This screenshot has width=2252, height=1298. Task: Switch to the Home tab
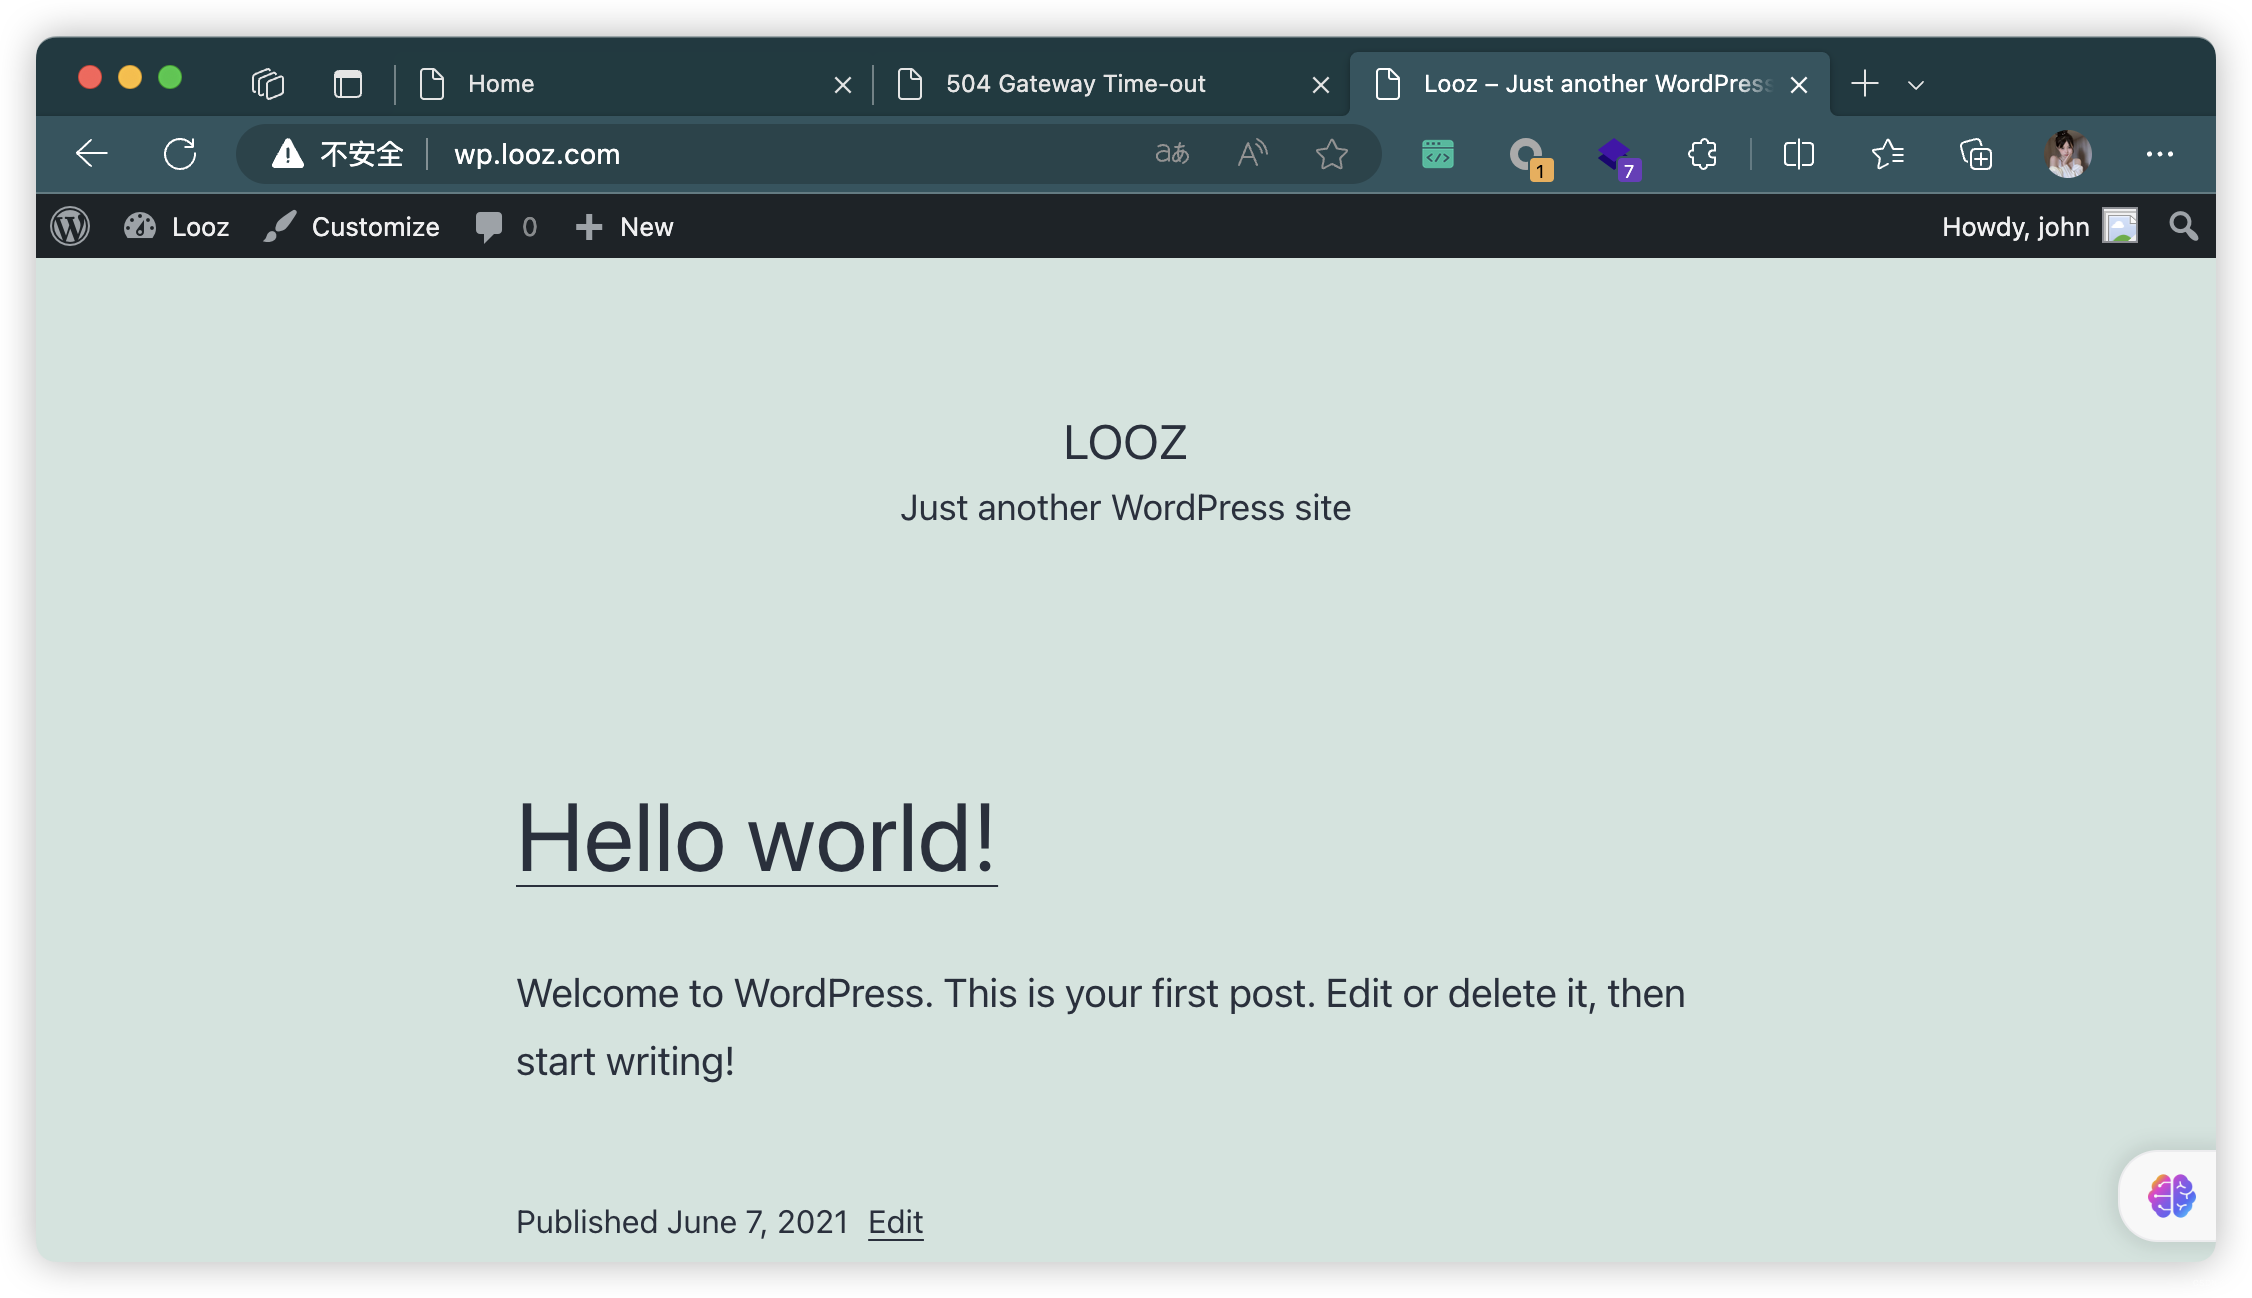click(634, 84)
